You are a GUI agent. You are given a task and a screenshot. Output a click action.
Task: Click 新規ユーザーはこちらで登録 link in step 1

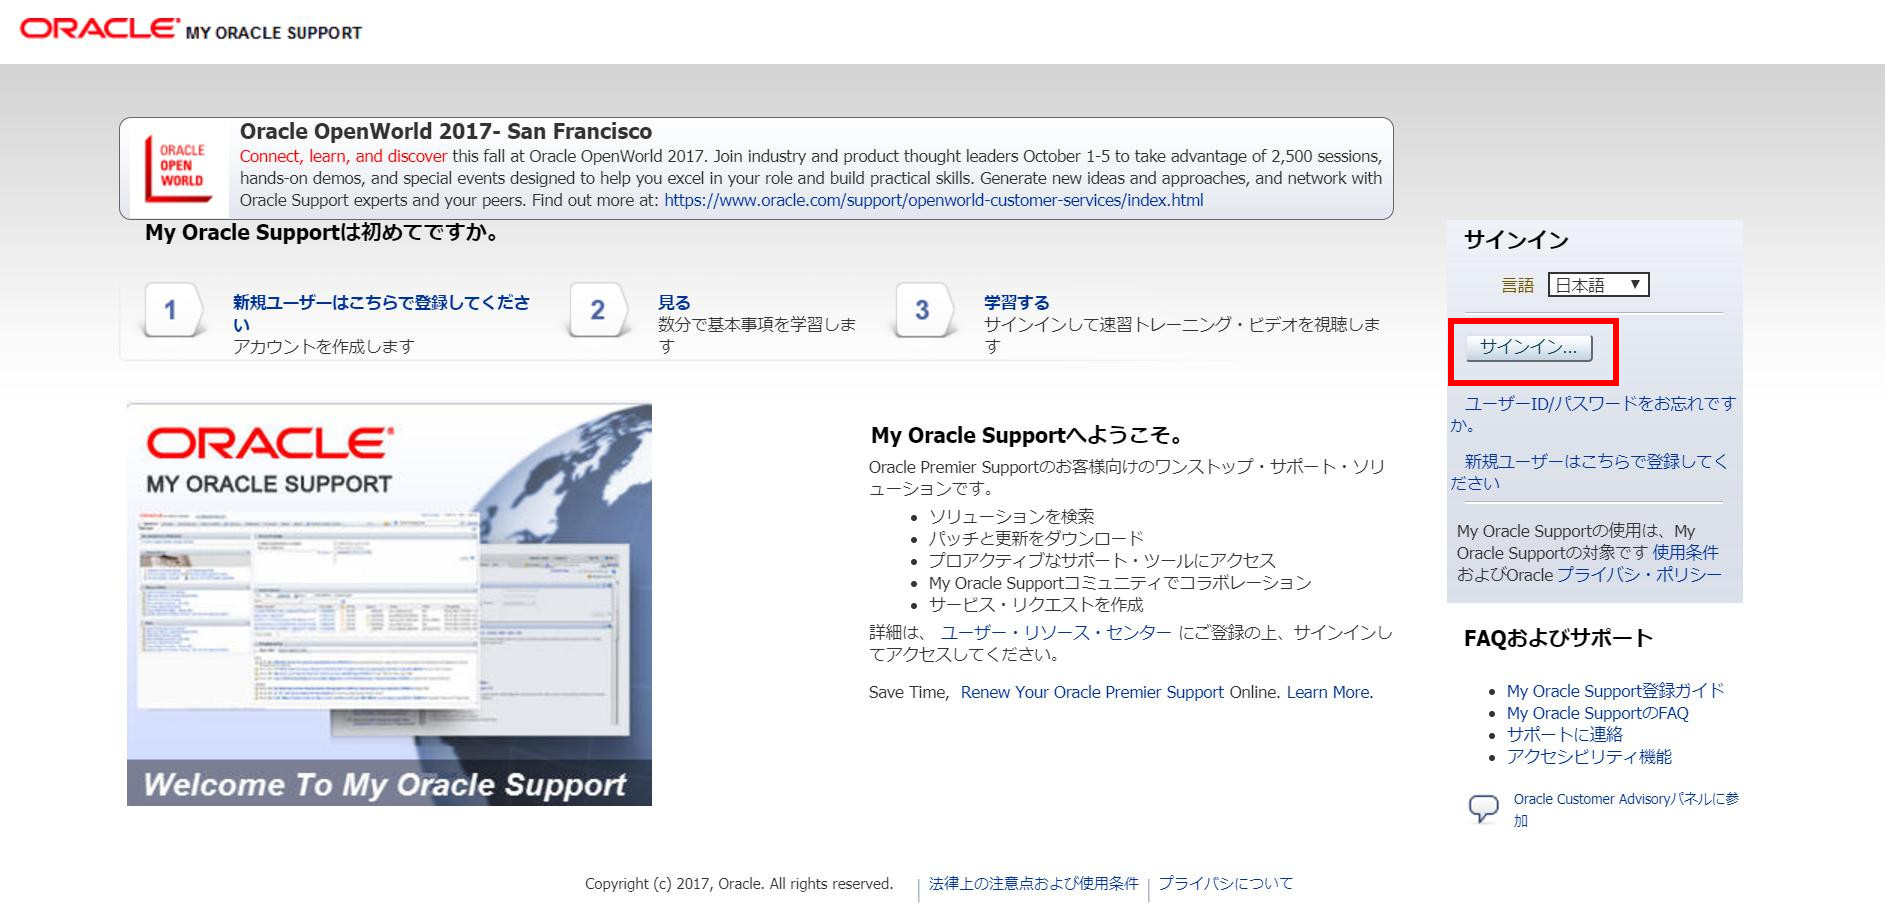pos(380,303)
